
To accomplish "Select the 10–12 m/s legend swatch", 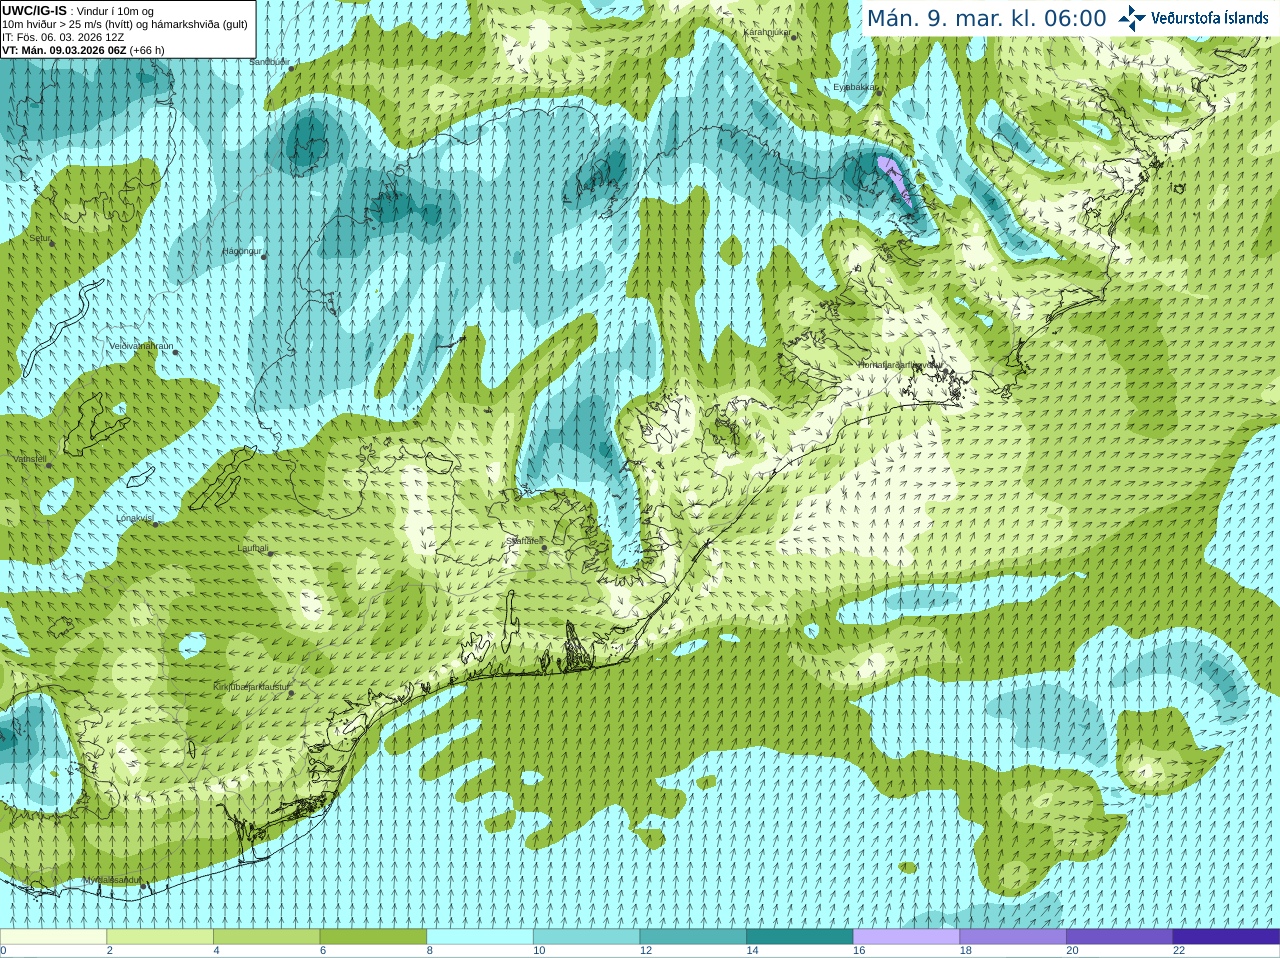I will (586, 937).
